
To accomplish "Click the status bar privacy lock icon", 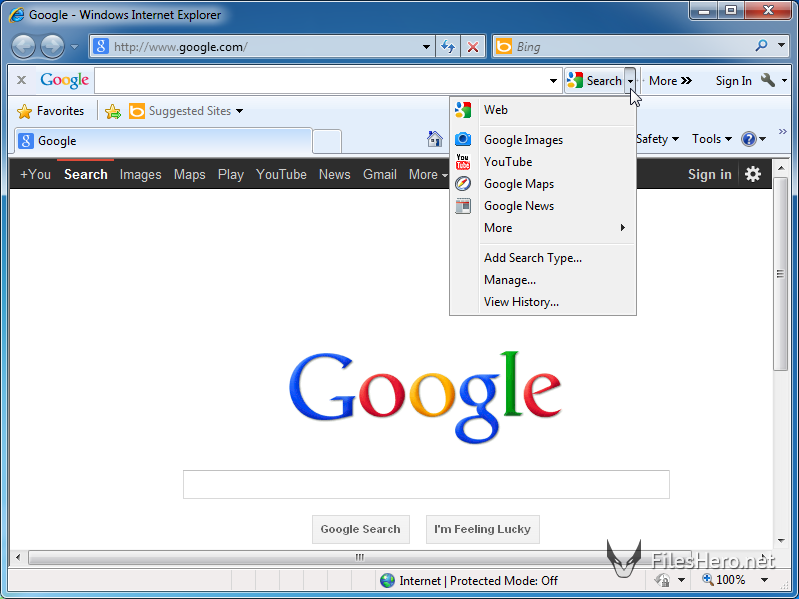I will click(662, 580).
